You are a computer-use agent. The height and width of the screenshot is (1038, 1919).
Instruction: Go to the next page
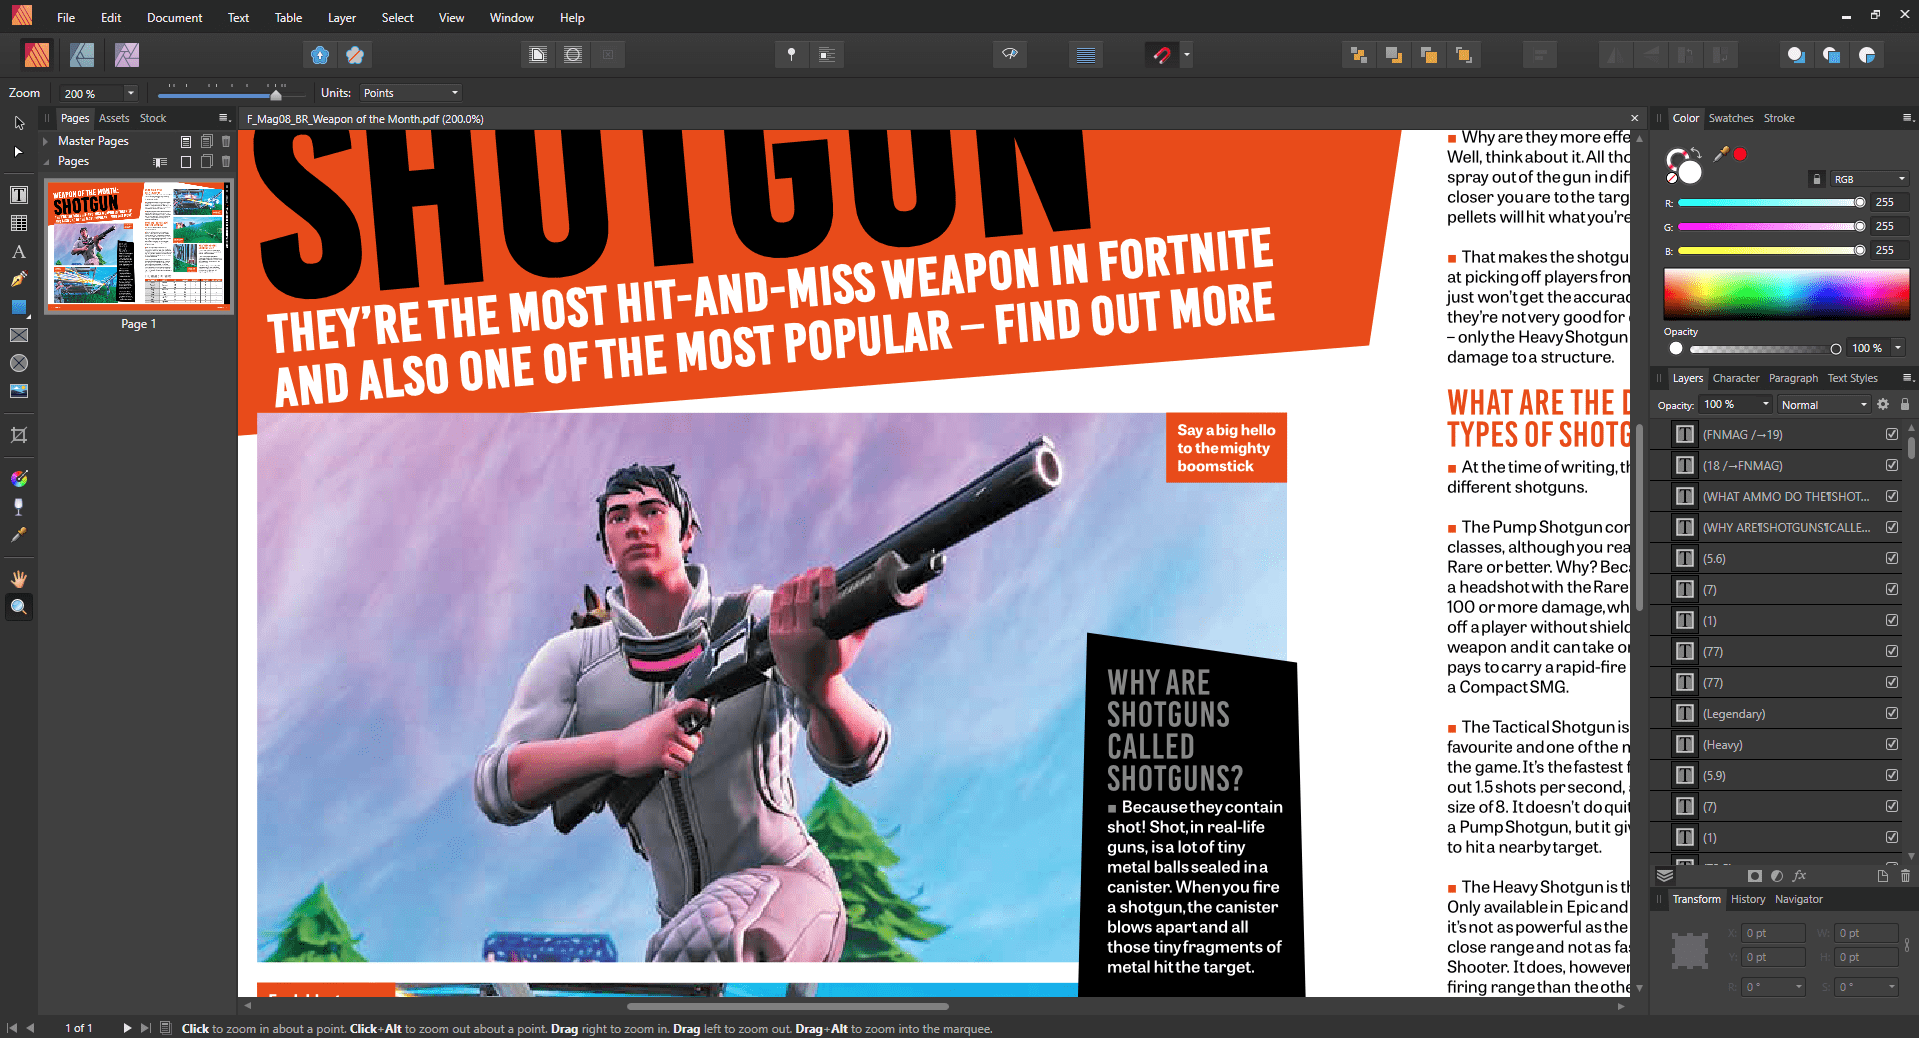pyautogui.click(x=127, y=1027)
